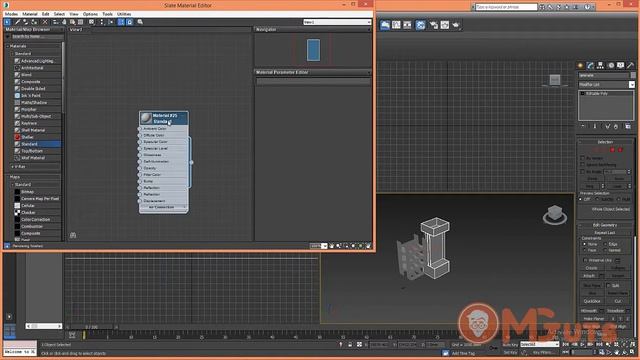Click Assign Material to Selection icon
Screen dimensions: 640x360
coord(34,22)
